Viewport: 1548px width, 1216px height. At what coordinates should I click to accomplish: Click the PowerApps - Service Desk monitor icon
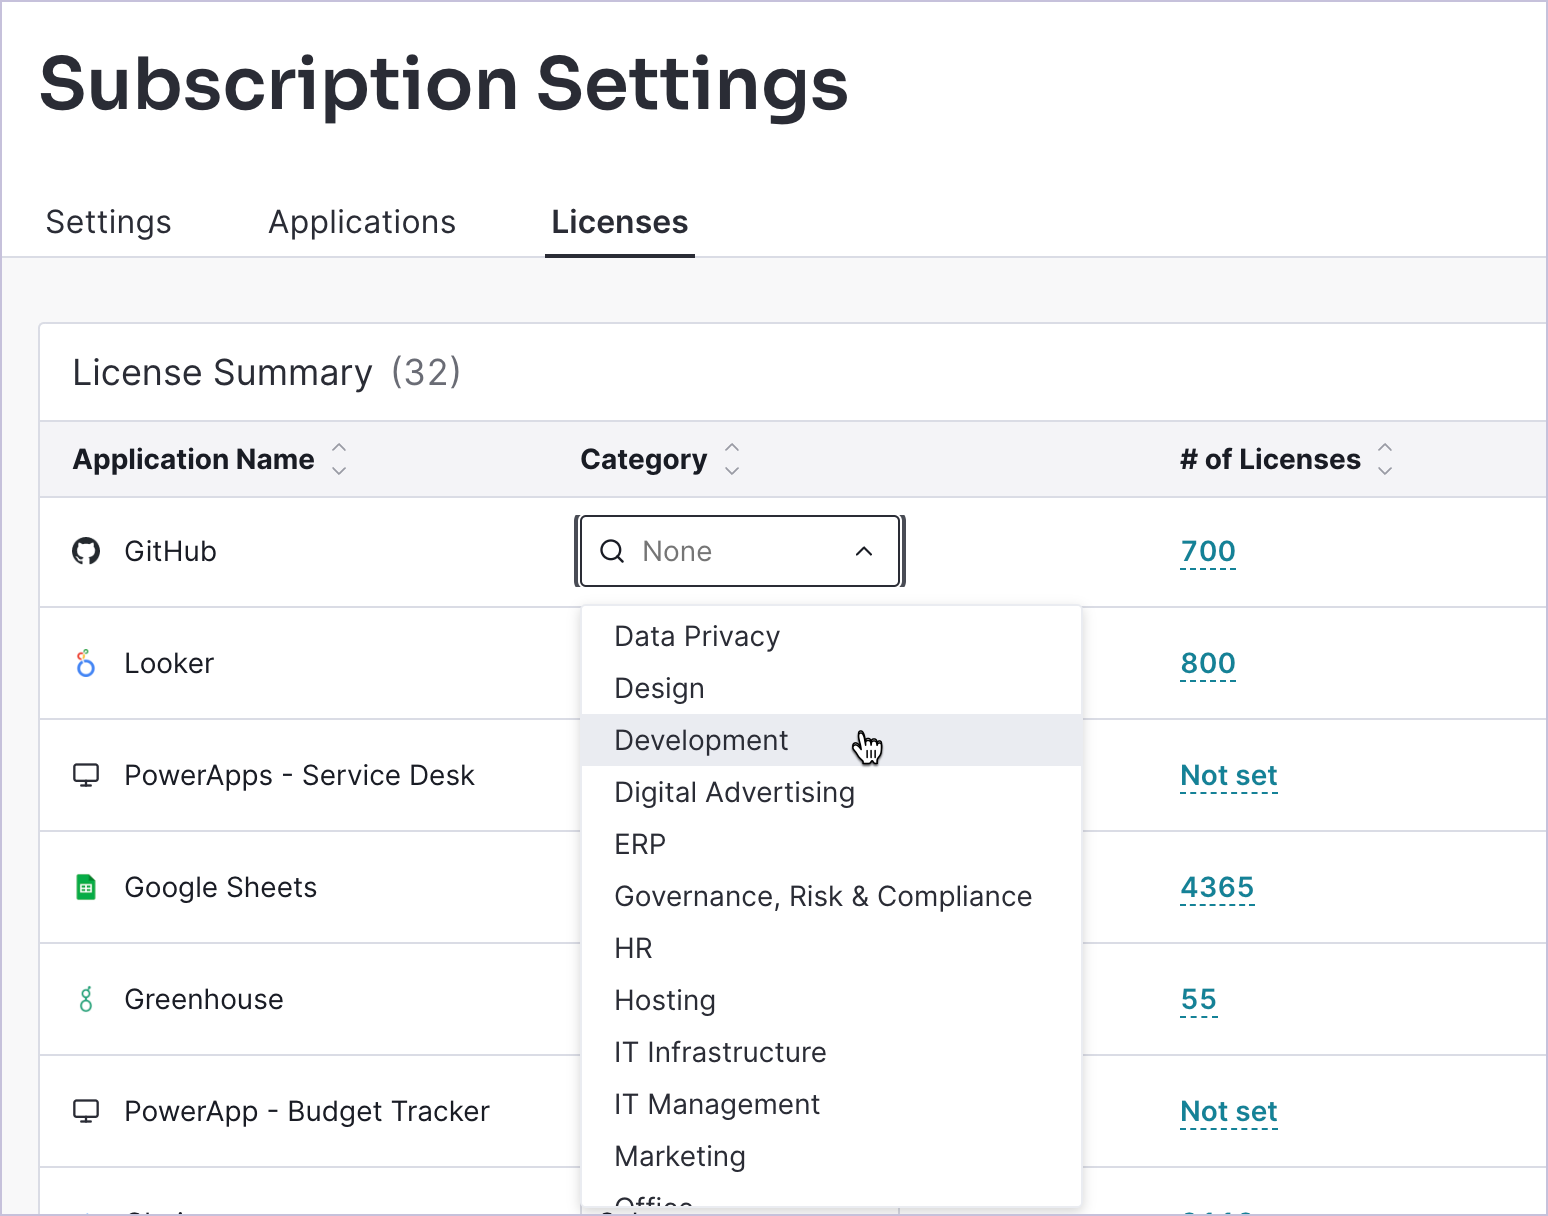tap(86, 775)
